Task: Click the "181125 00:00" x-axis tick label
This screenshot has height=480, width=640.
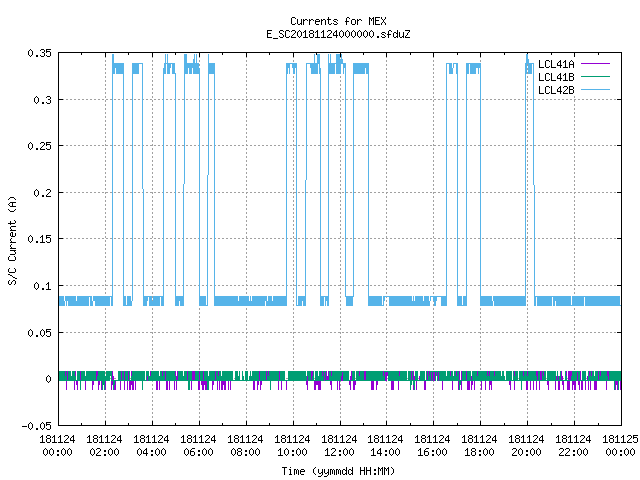Action: (620, 446)
